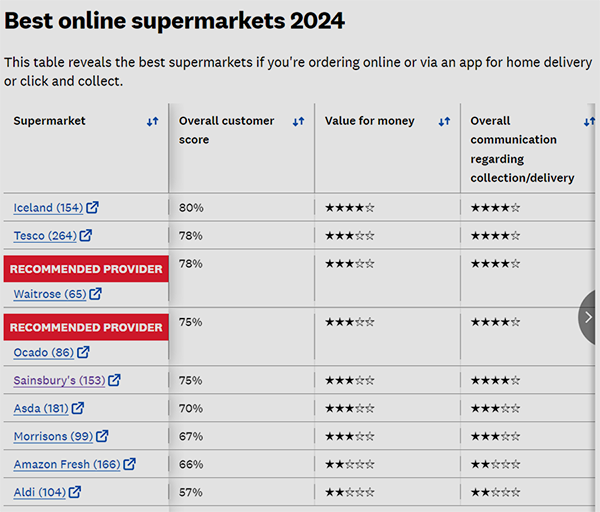Select Waitrose's 78% customer score
The width and height of the screenshot is (600, 512).
click(191, 264)
